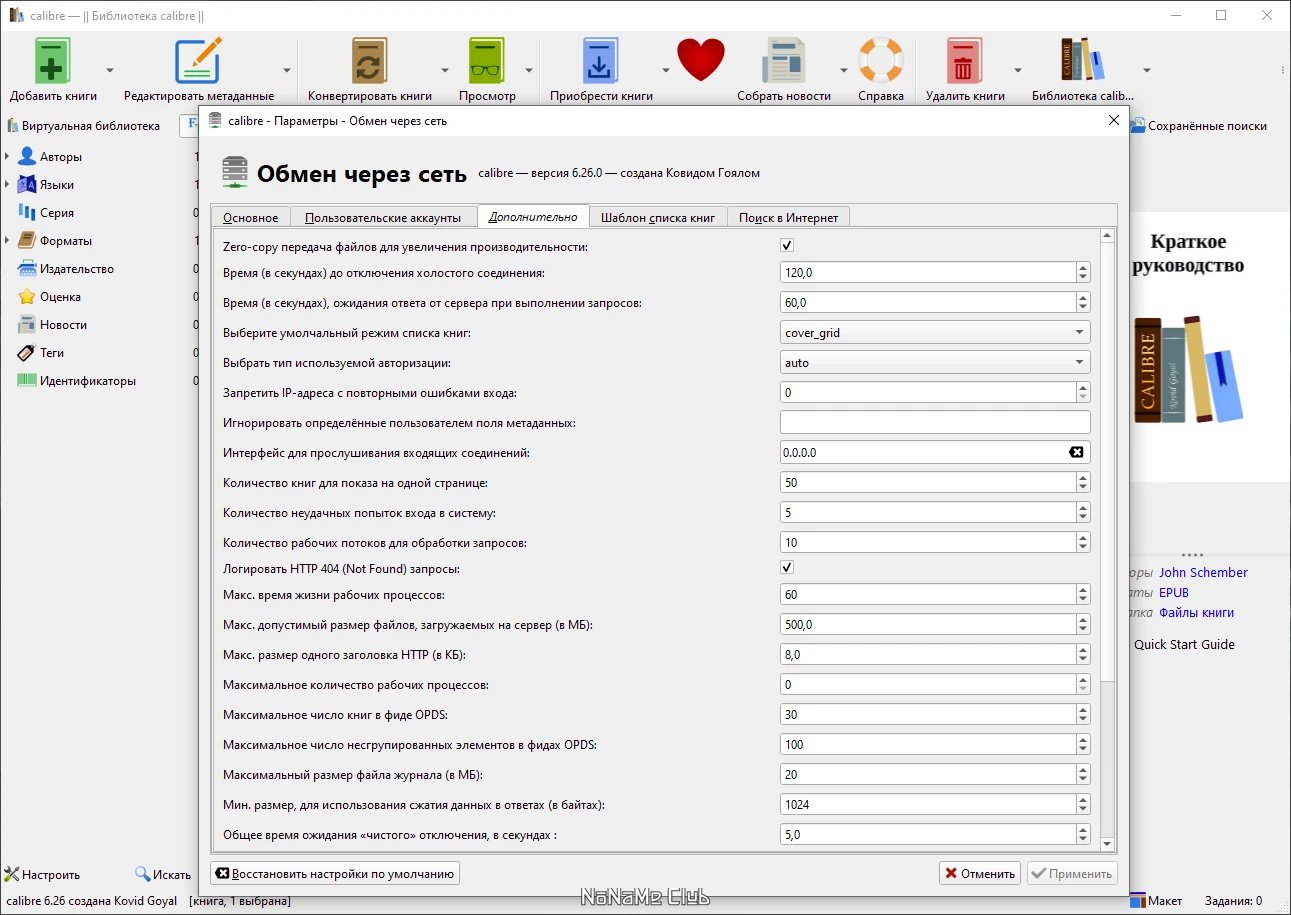This screenshot has height=915, width=1291.
Task: Open default book list mode dropdown cover_grid
Action: (x=935, y=332)
